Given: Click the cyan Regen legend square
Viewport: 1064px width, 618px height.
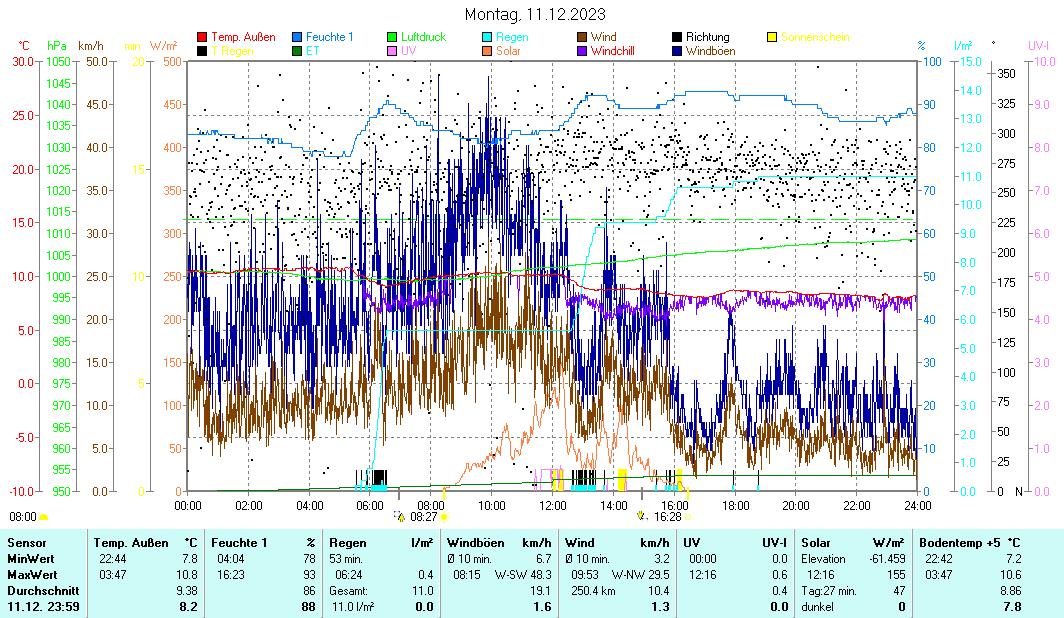Looking at the screenshot, I should pyautogui.click(x=488, y=37).
